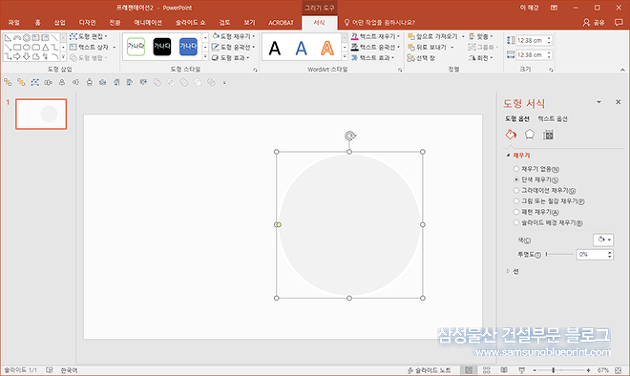
Task: Open the 도형 편집 (Edit Shape) menu
Action: pyautogui.click(x=88, y=37)
